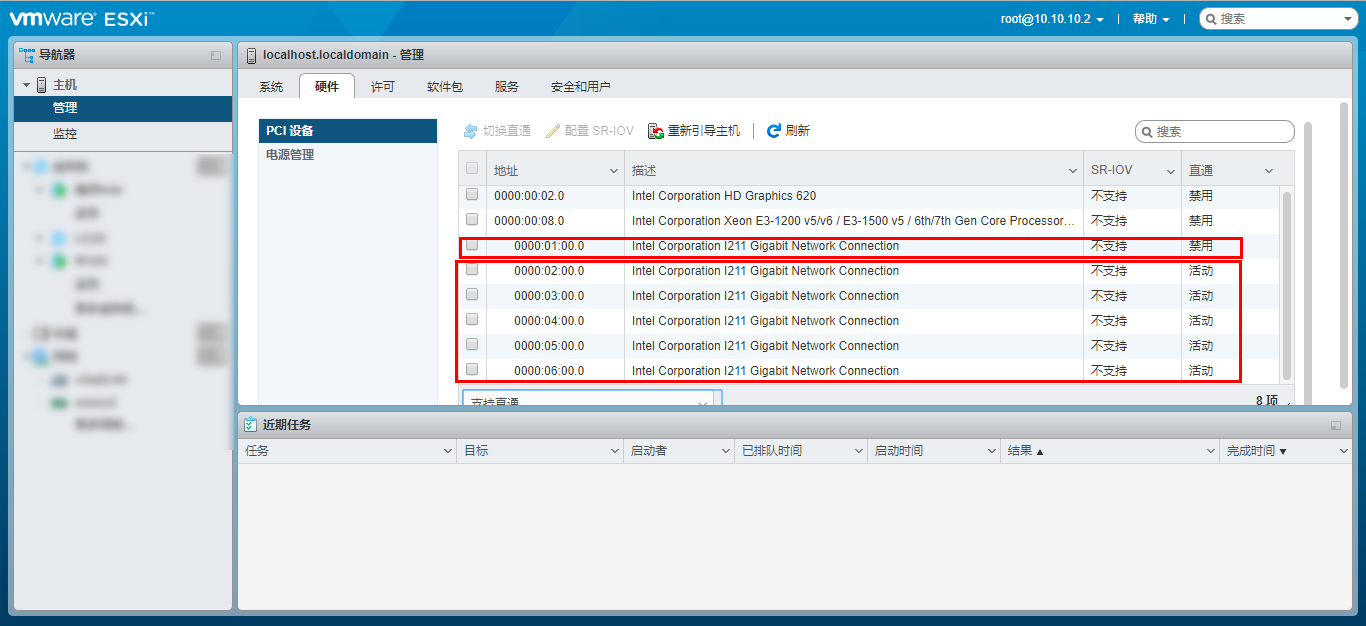1366x626 pixels.
Task: Collapse the Host (主机) tree node
Action: pos(27,85)
